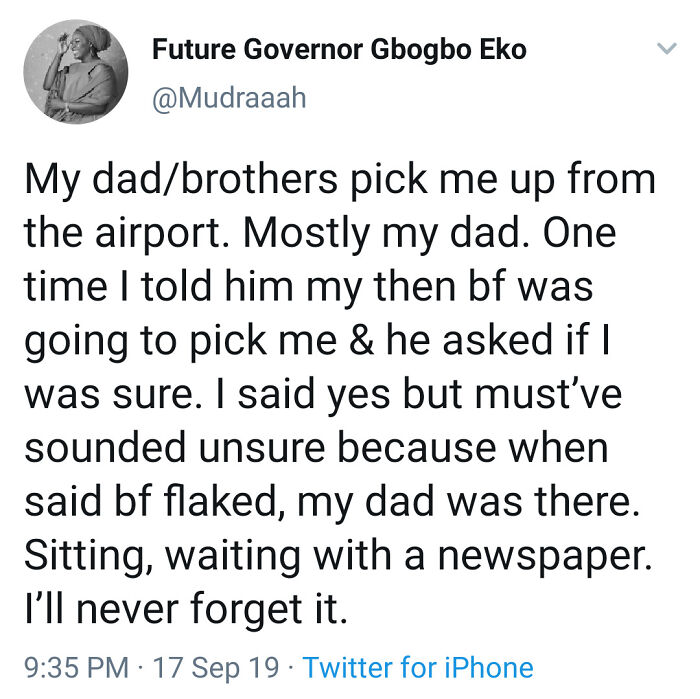
Task: Click "I'll never forget it." line
Action: point(186,609)
